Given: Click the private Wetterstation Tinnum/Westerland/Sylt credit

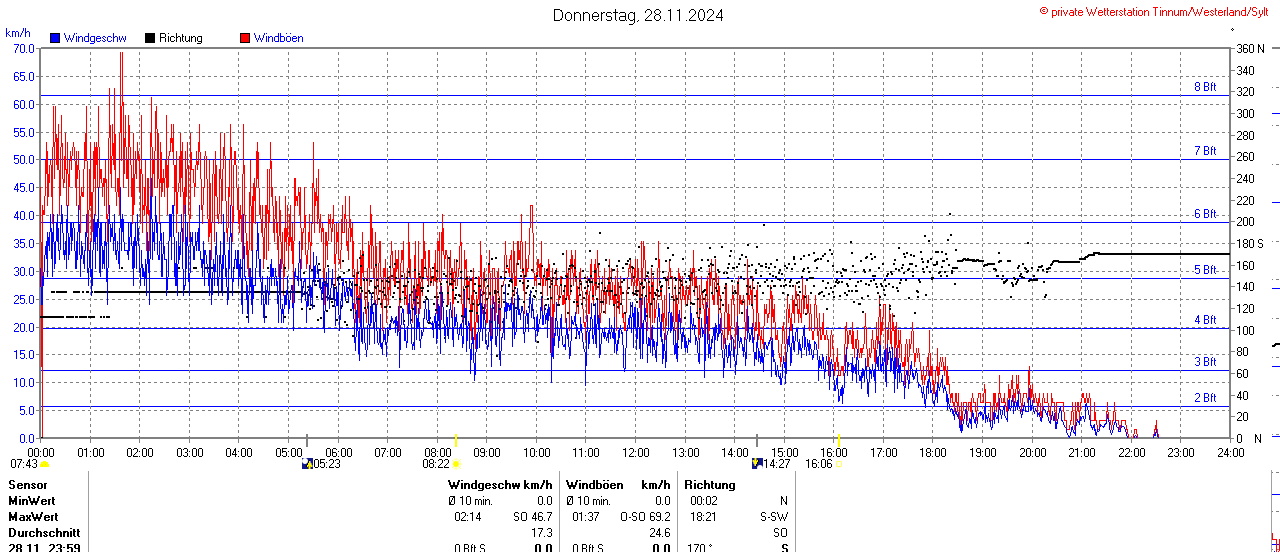Looking at the screenshot, I should coord(1154,11).
